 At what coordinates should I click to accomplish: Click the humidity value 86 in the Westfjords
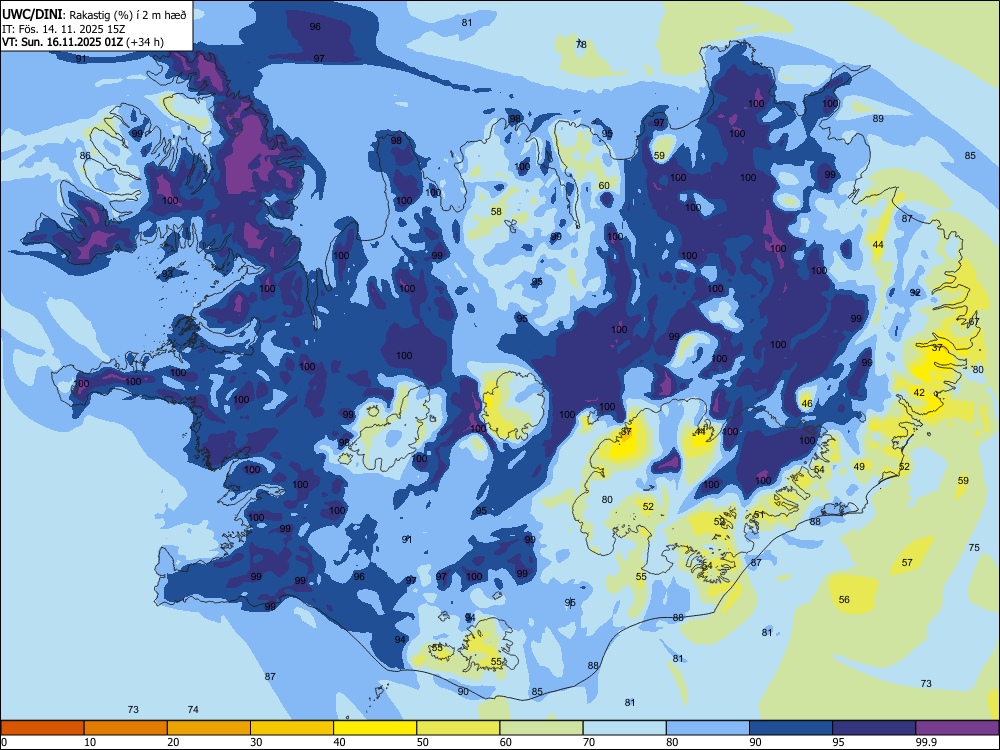tap(85, 156)
